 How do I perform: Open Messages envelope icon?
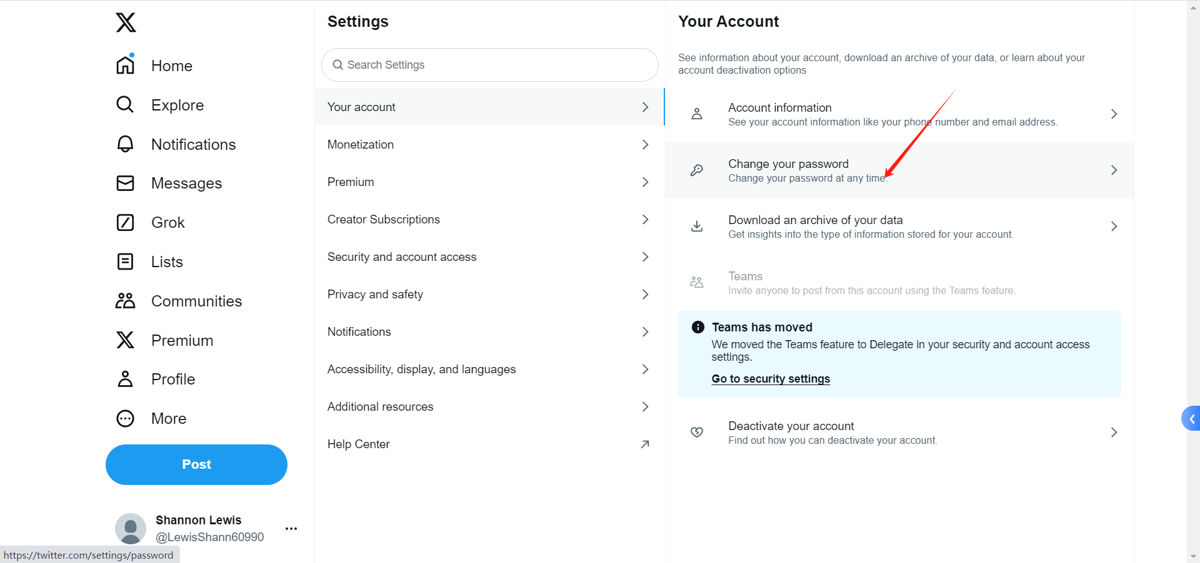coord(125,183)
